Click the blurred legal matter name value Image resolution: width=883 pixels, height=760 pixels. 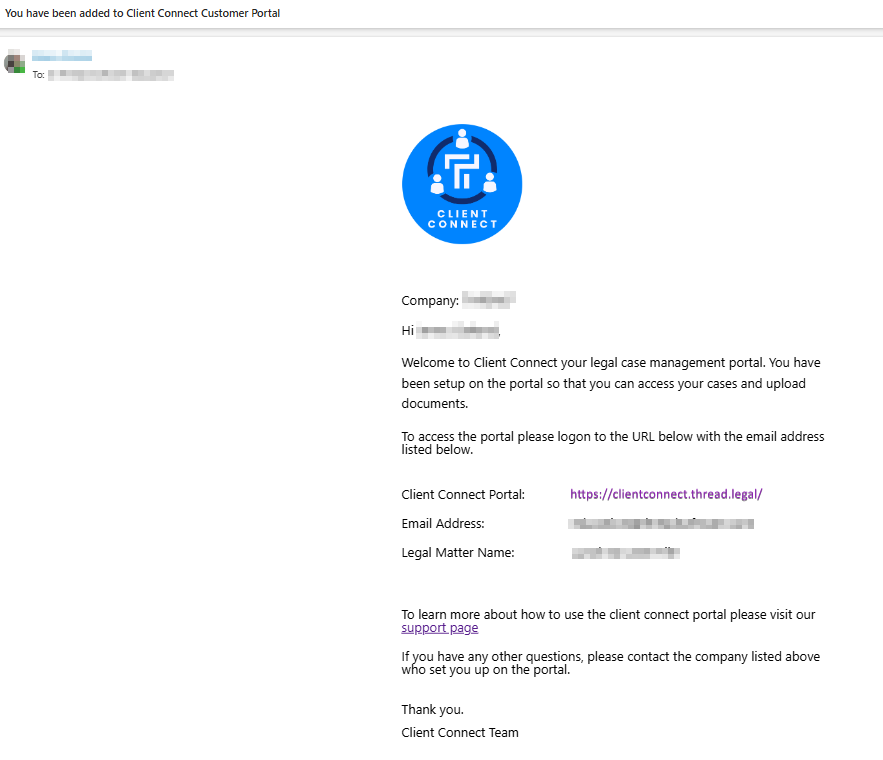[x=626, y=553]
